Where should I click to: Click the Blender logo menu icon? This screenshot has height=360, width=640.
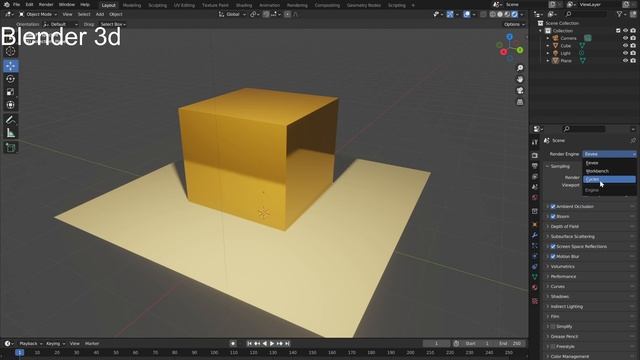point(6,4)
